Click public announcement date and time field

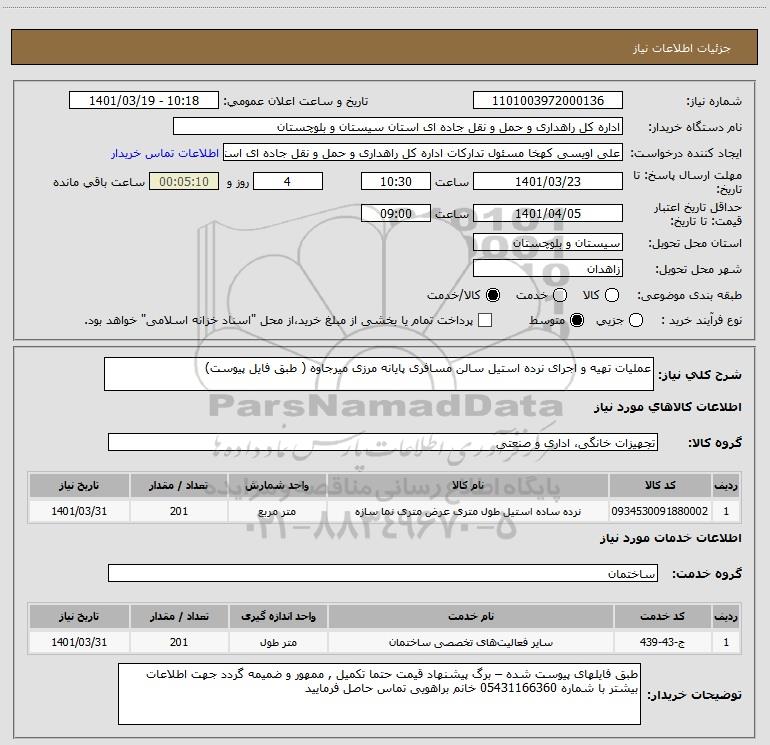point(144,100)
